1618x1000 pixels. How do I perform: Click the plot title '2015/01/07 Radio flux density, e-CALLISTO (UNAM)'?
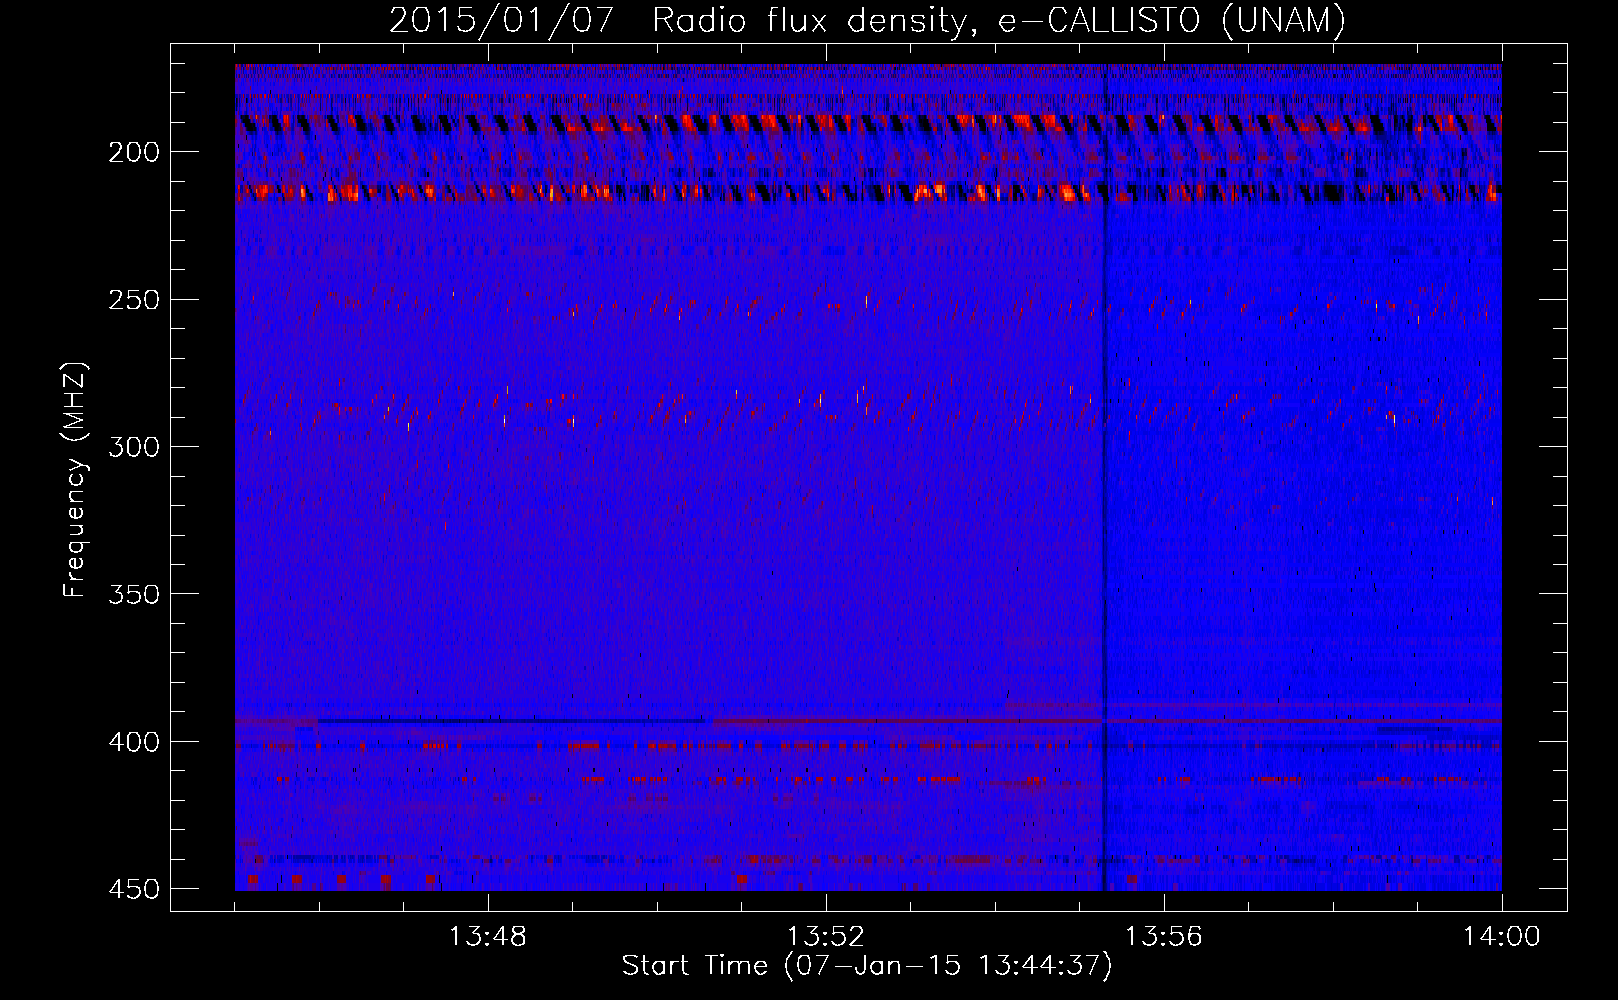click(867, 20)
